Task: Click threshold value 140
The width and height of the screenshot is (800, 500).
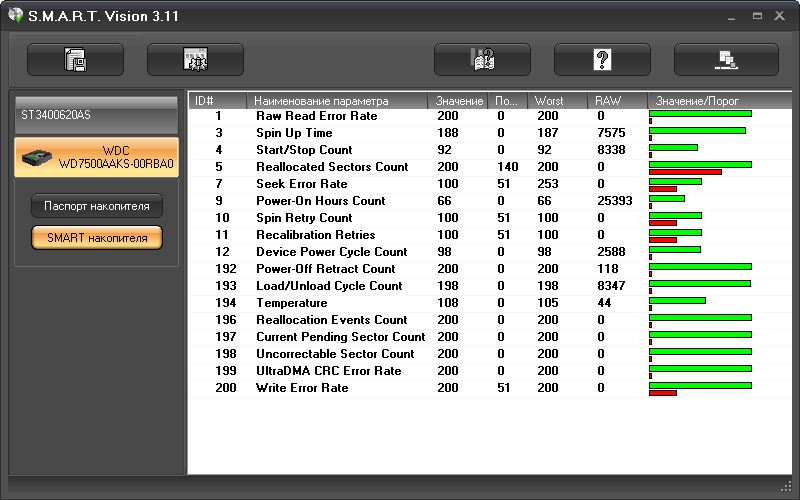Action: [508, 167]
